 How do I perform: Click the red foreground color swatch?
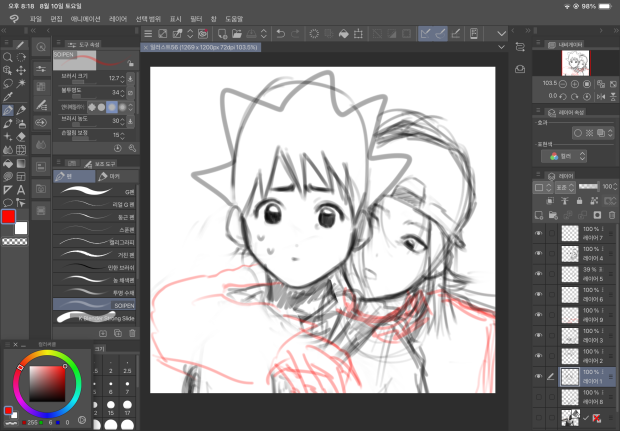point(9,217)
